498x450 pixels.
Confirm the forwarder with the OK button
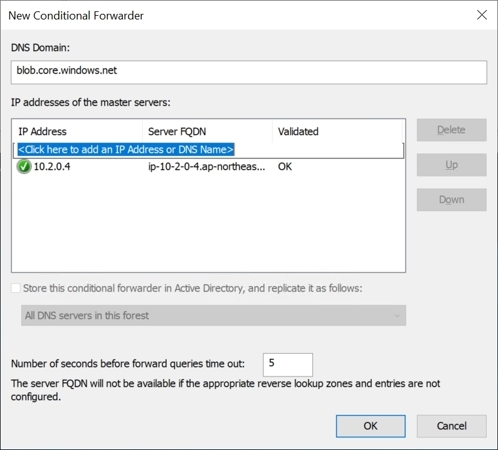point(371,426)
